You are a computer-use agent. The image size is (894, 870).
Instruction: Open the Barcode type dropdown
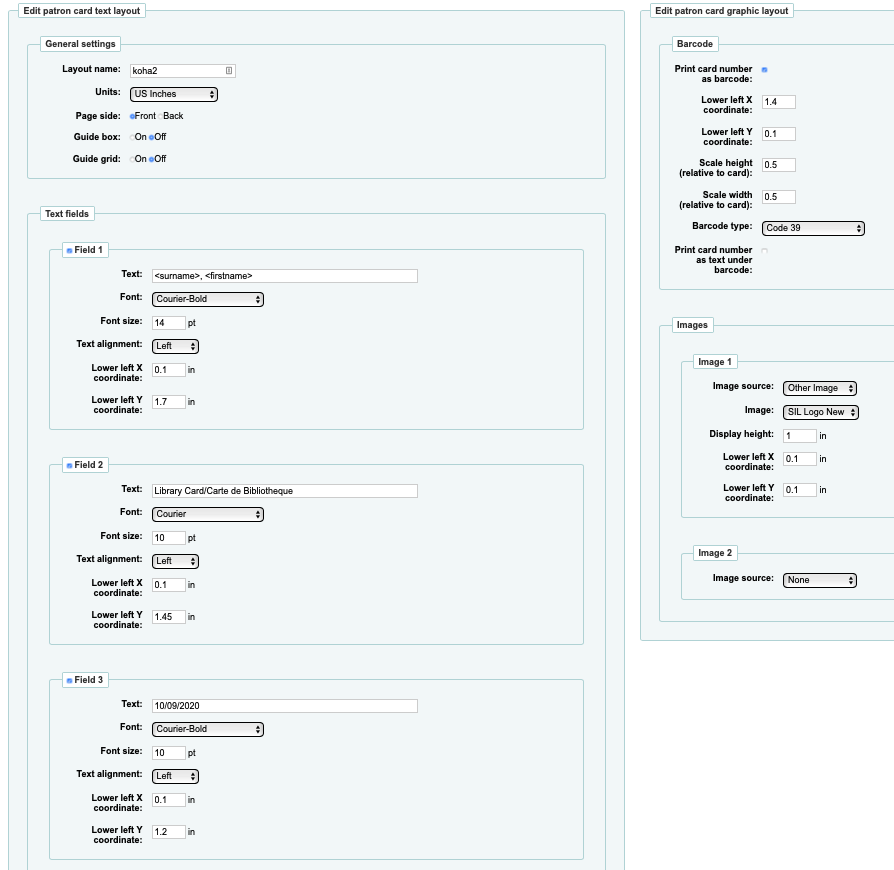click(812, 228)
